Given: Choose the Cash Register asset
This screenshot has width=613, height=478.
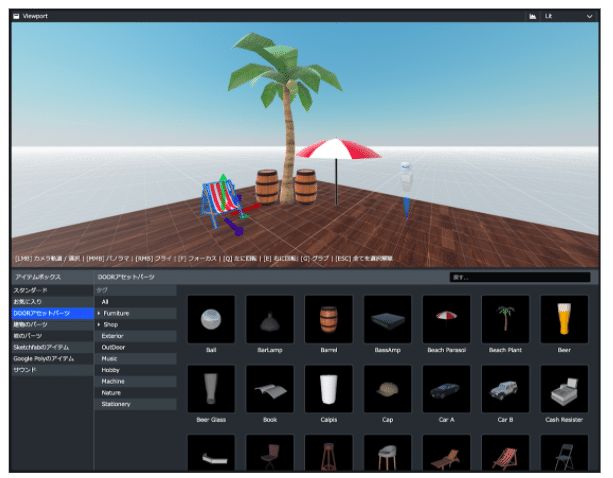Looking at the screenshot, I should click(x=564, y=389).
